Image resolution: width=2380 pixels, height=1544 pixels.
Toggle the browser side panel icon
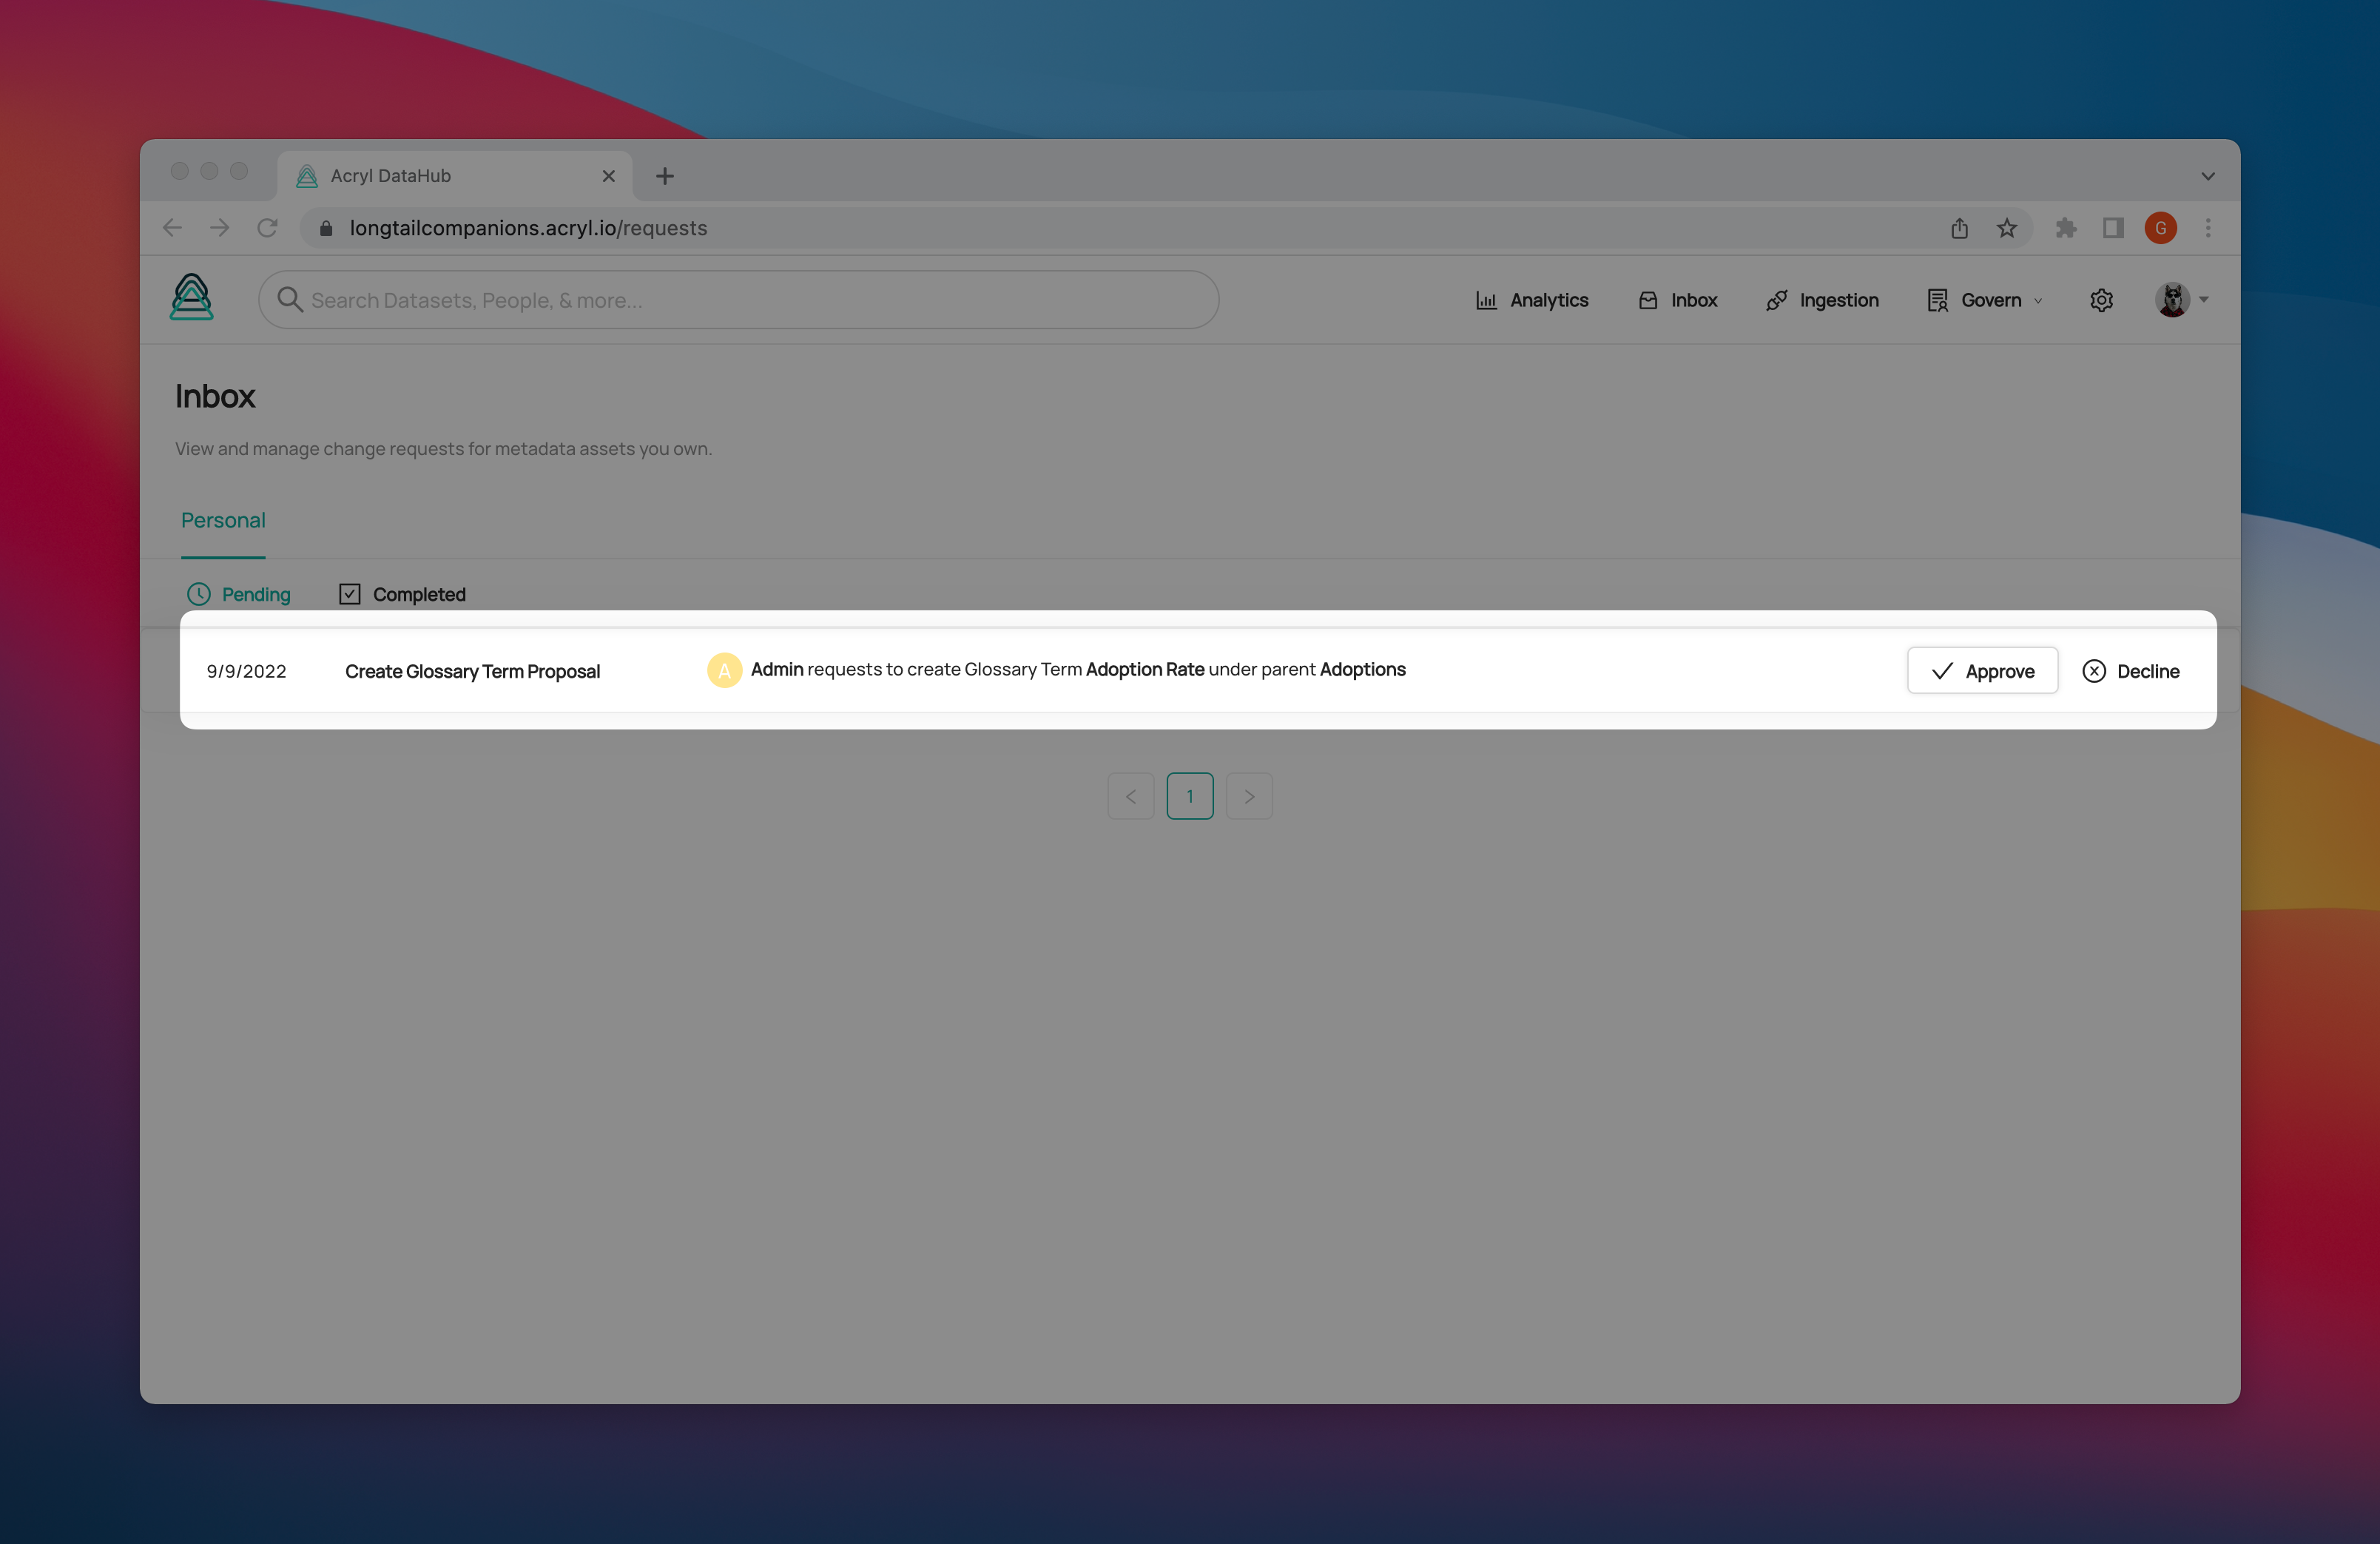2112,228
